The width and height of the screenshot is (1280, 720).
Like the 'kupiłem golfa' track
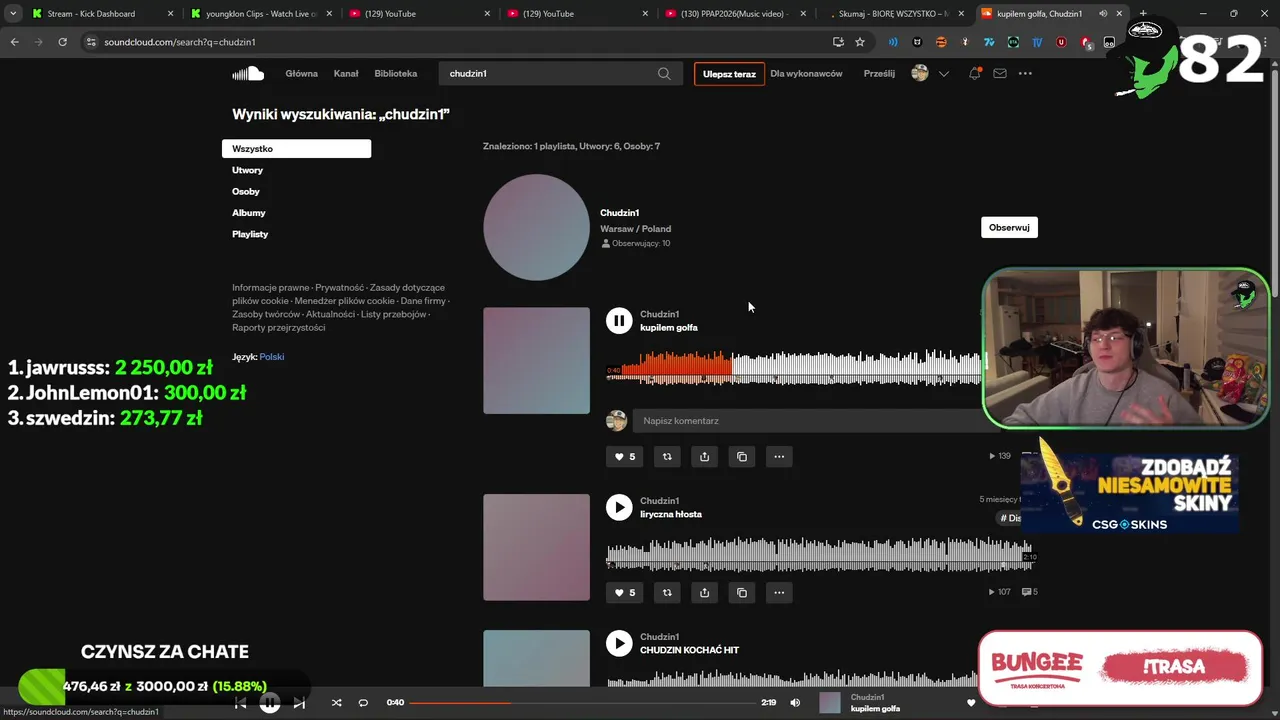(x=624, y=456)
